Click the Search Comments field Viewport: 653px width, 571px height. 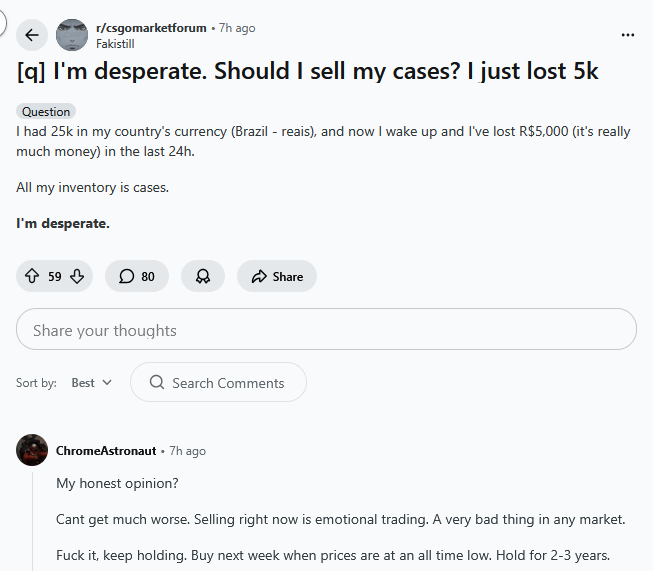[228, 382]
